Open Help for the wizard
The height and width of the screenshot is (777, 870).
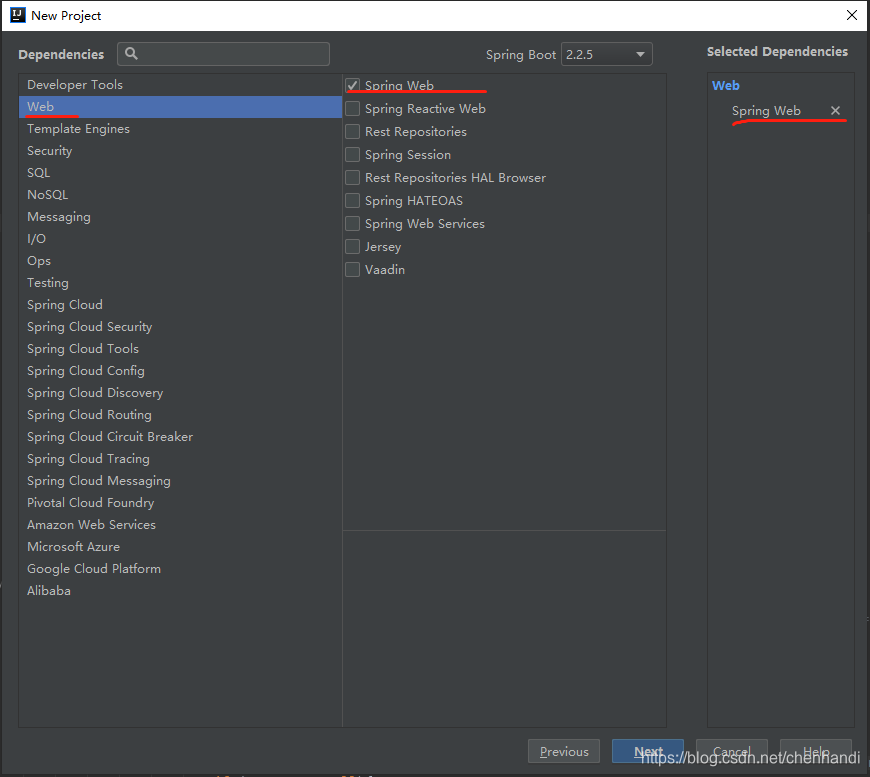click(816, 751)
